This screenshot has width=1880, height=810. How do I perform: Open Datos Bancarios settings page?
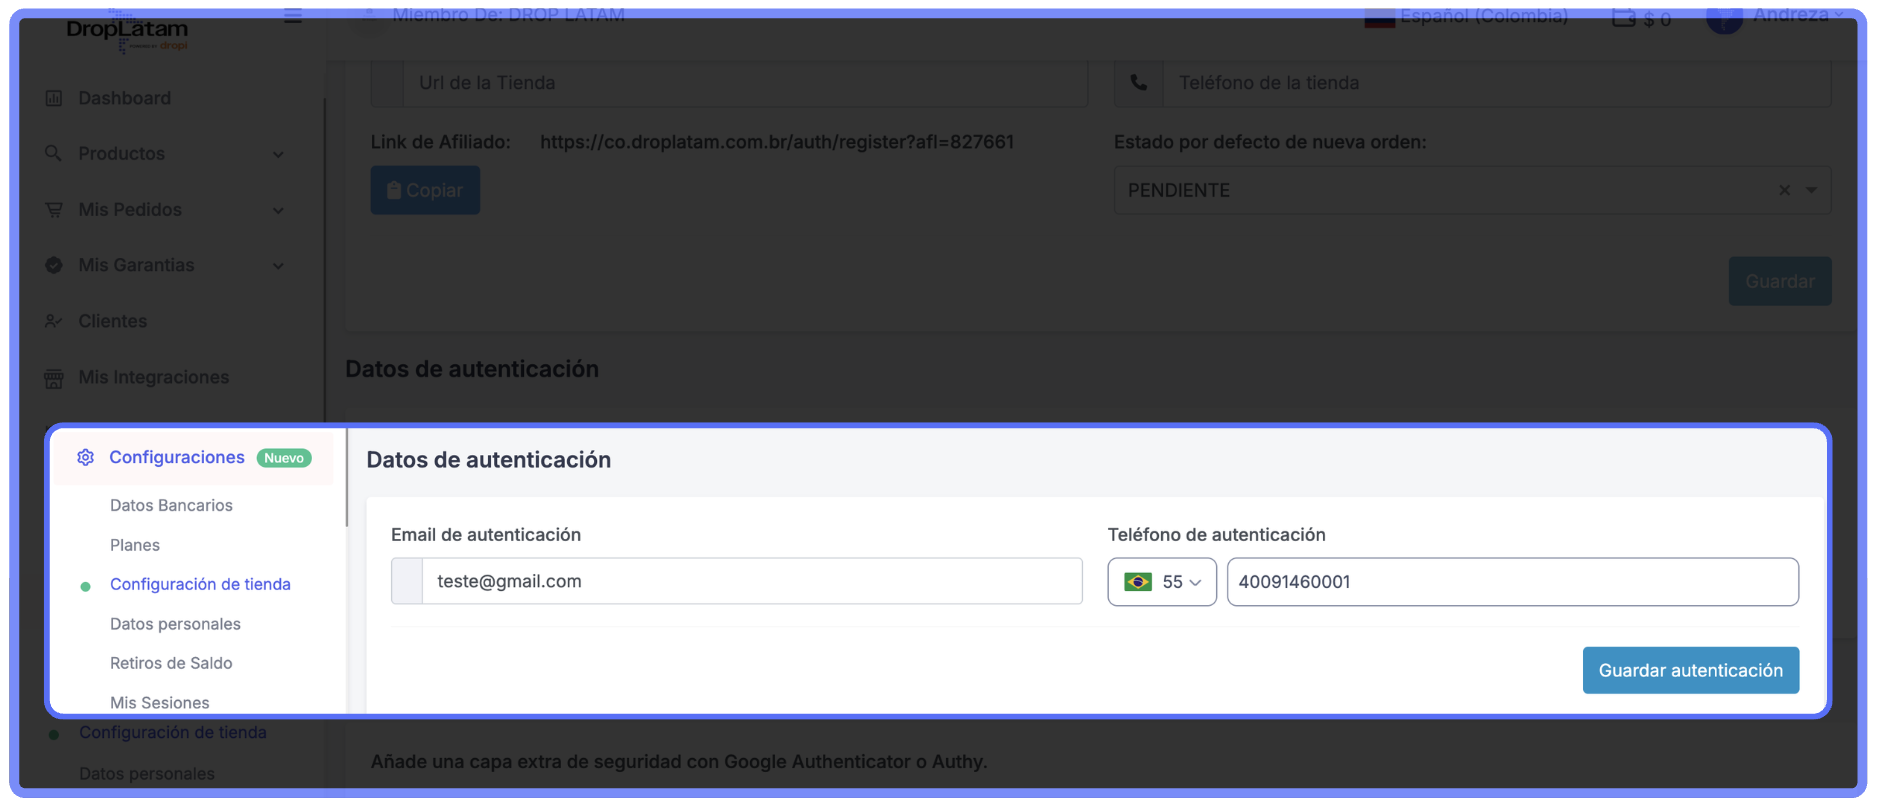[x=171, y=505]
